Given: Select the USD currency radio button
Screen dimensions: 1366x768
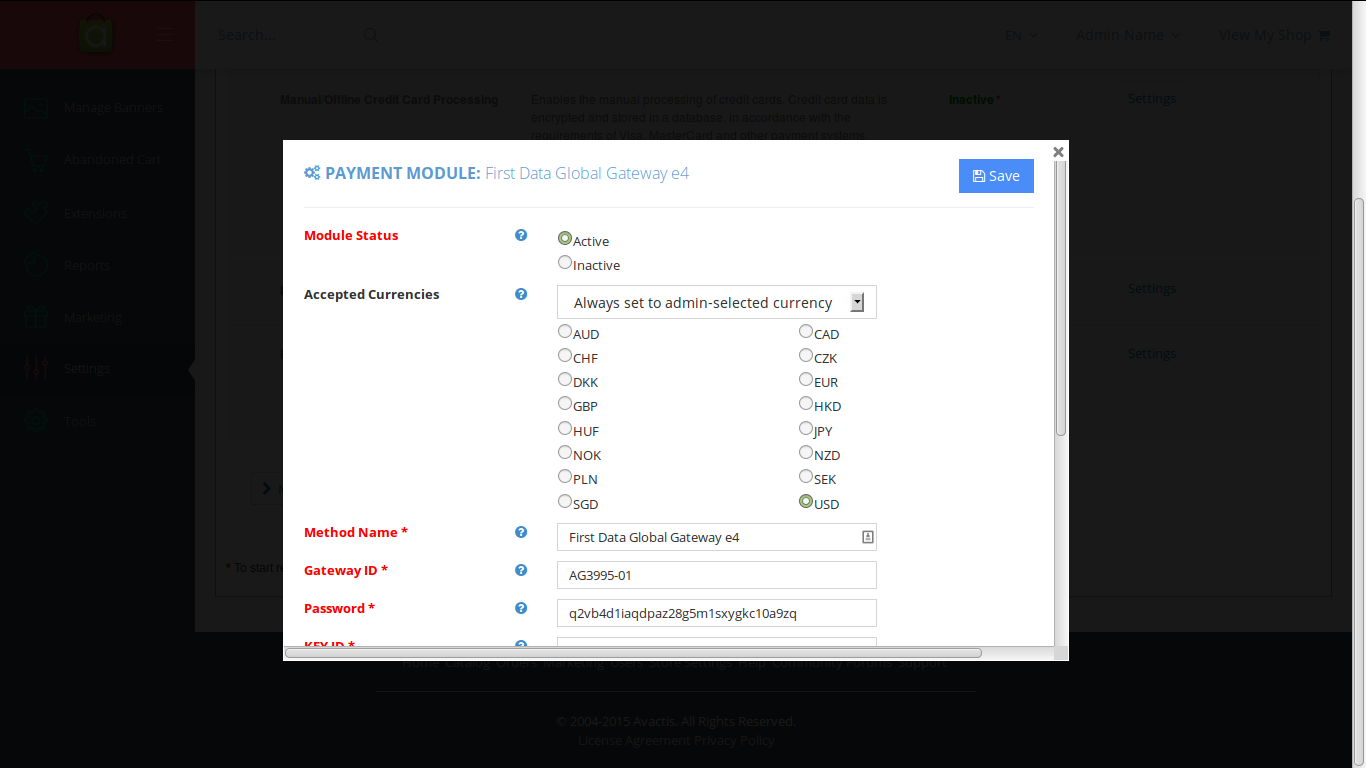Looking at the screenshot, I should 806,501.
